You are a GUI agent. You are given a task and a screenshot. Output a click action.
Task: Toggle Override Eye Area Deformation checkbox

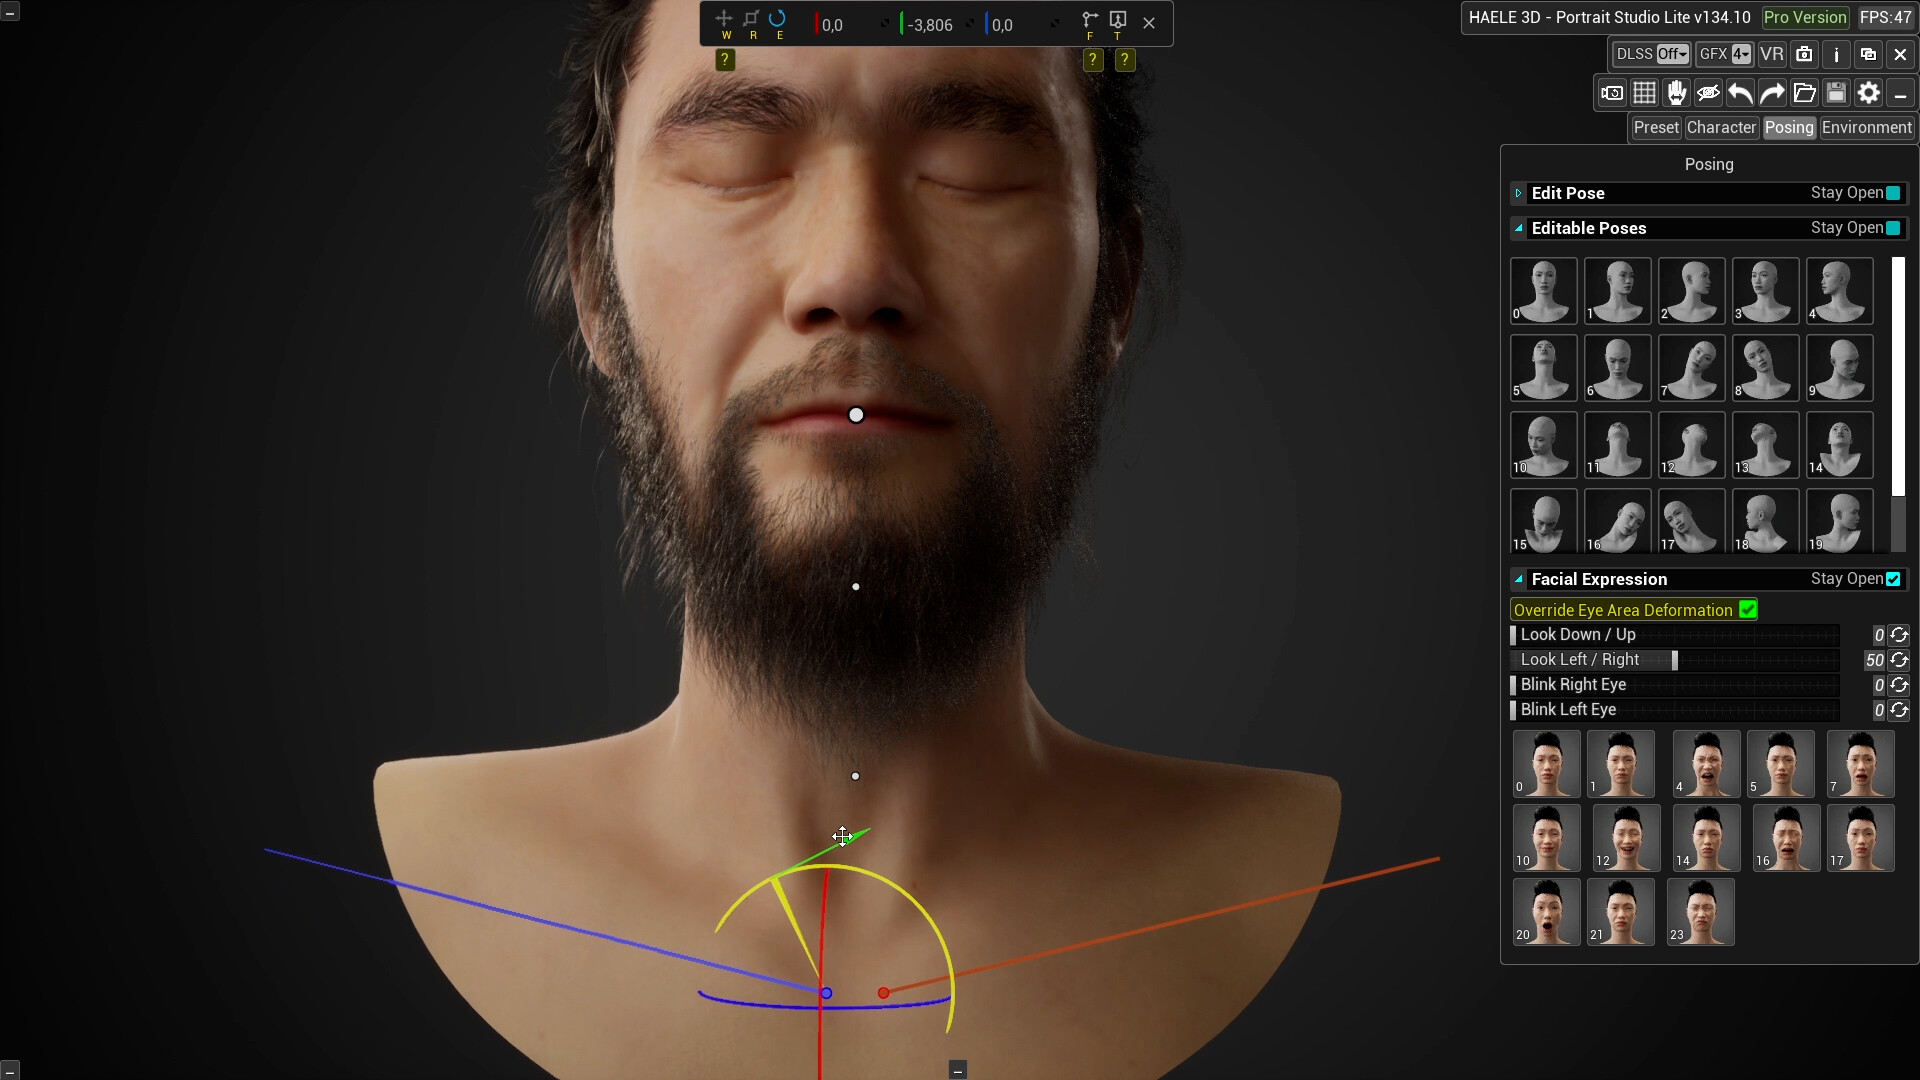click(1748, 610)
